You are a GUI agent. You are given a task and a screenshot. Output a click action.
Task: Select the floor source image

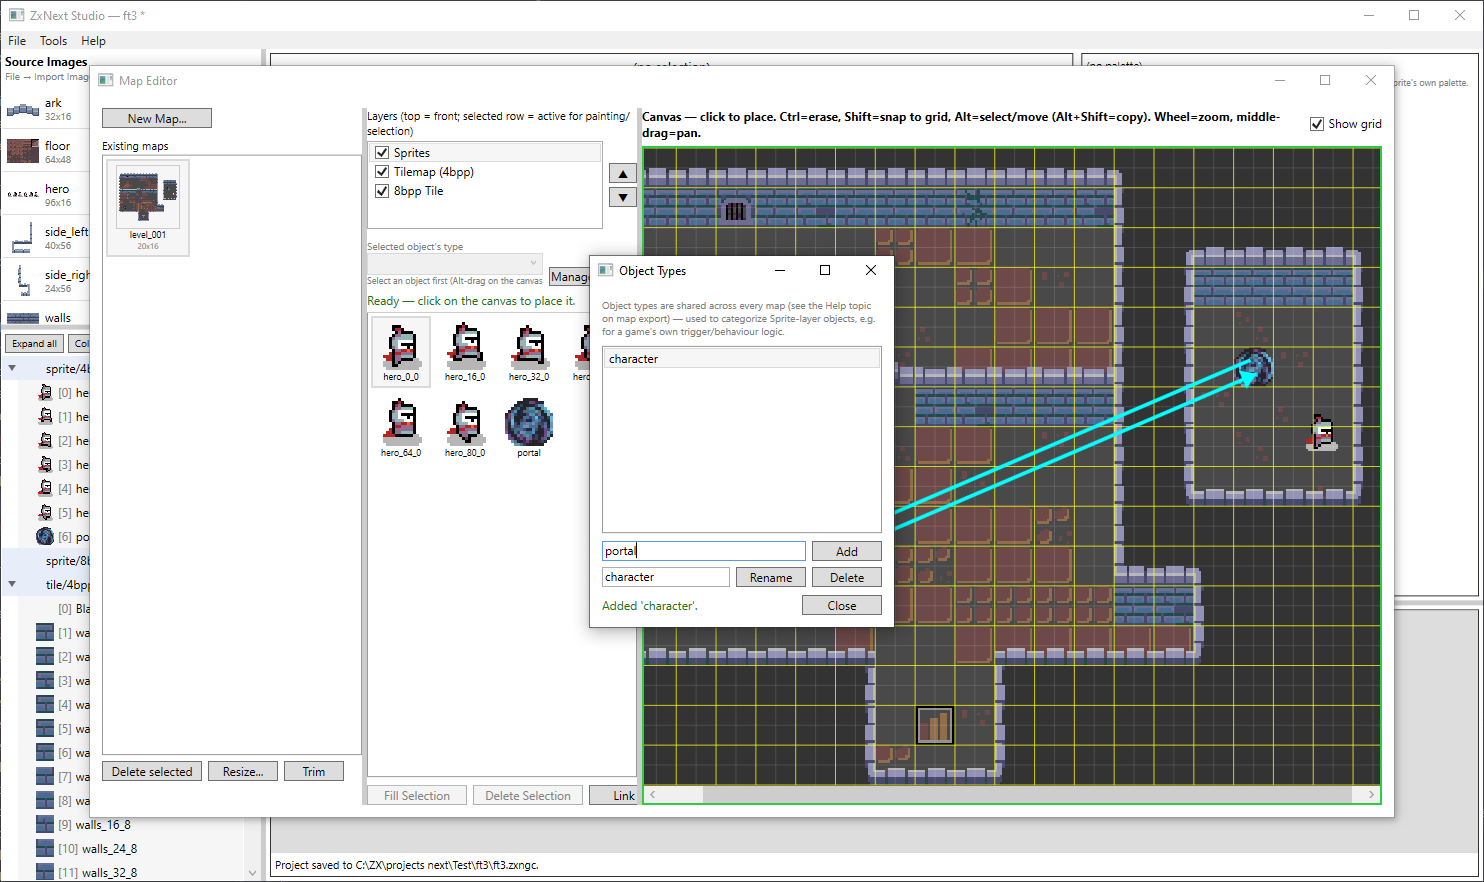(46, 152)
